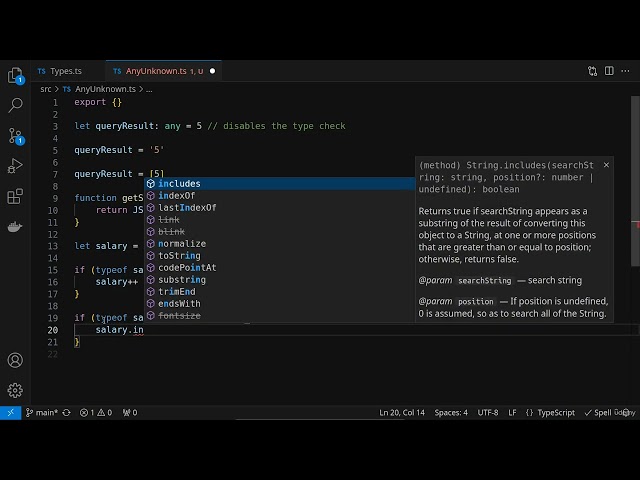Screen dimensions: 640x480
Task: Open the Source Control view
Action: pyautogui.click(x=16, y=136)
